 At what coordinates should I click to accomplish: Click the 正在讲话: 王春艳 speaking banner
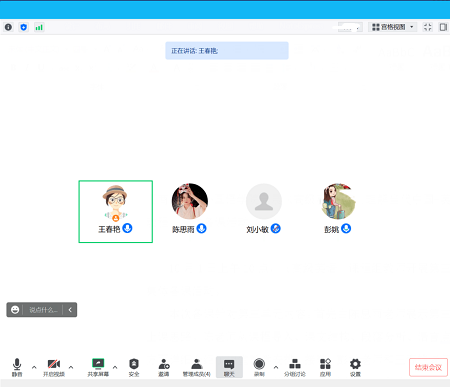(227, 51)
